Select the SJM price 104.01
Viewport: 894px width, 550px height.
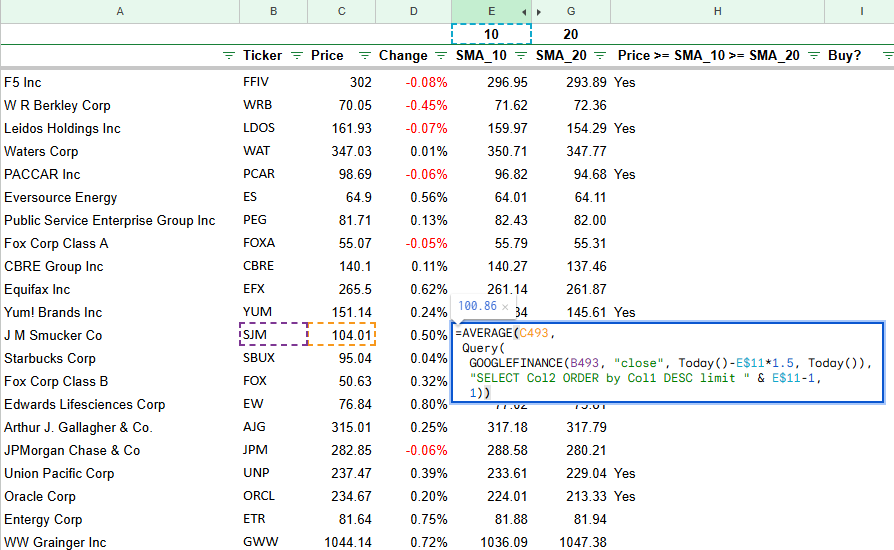coord(342,335)
